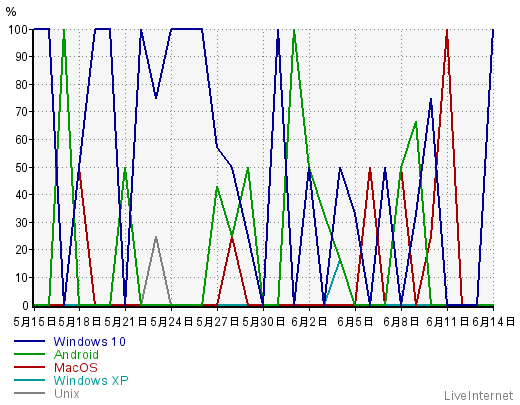Click the 20 y-axis value
The image size is (520, 405).
point(21,250)
